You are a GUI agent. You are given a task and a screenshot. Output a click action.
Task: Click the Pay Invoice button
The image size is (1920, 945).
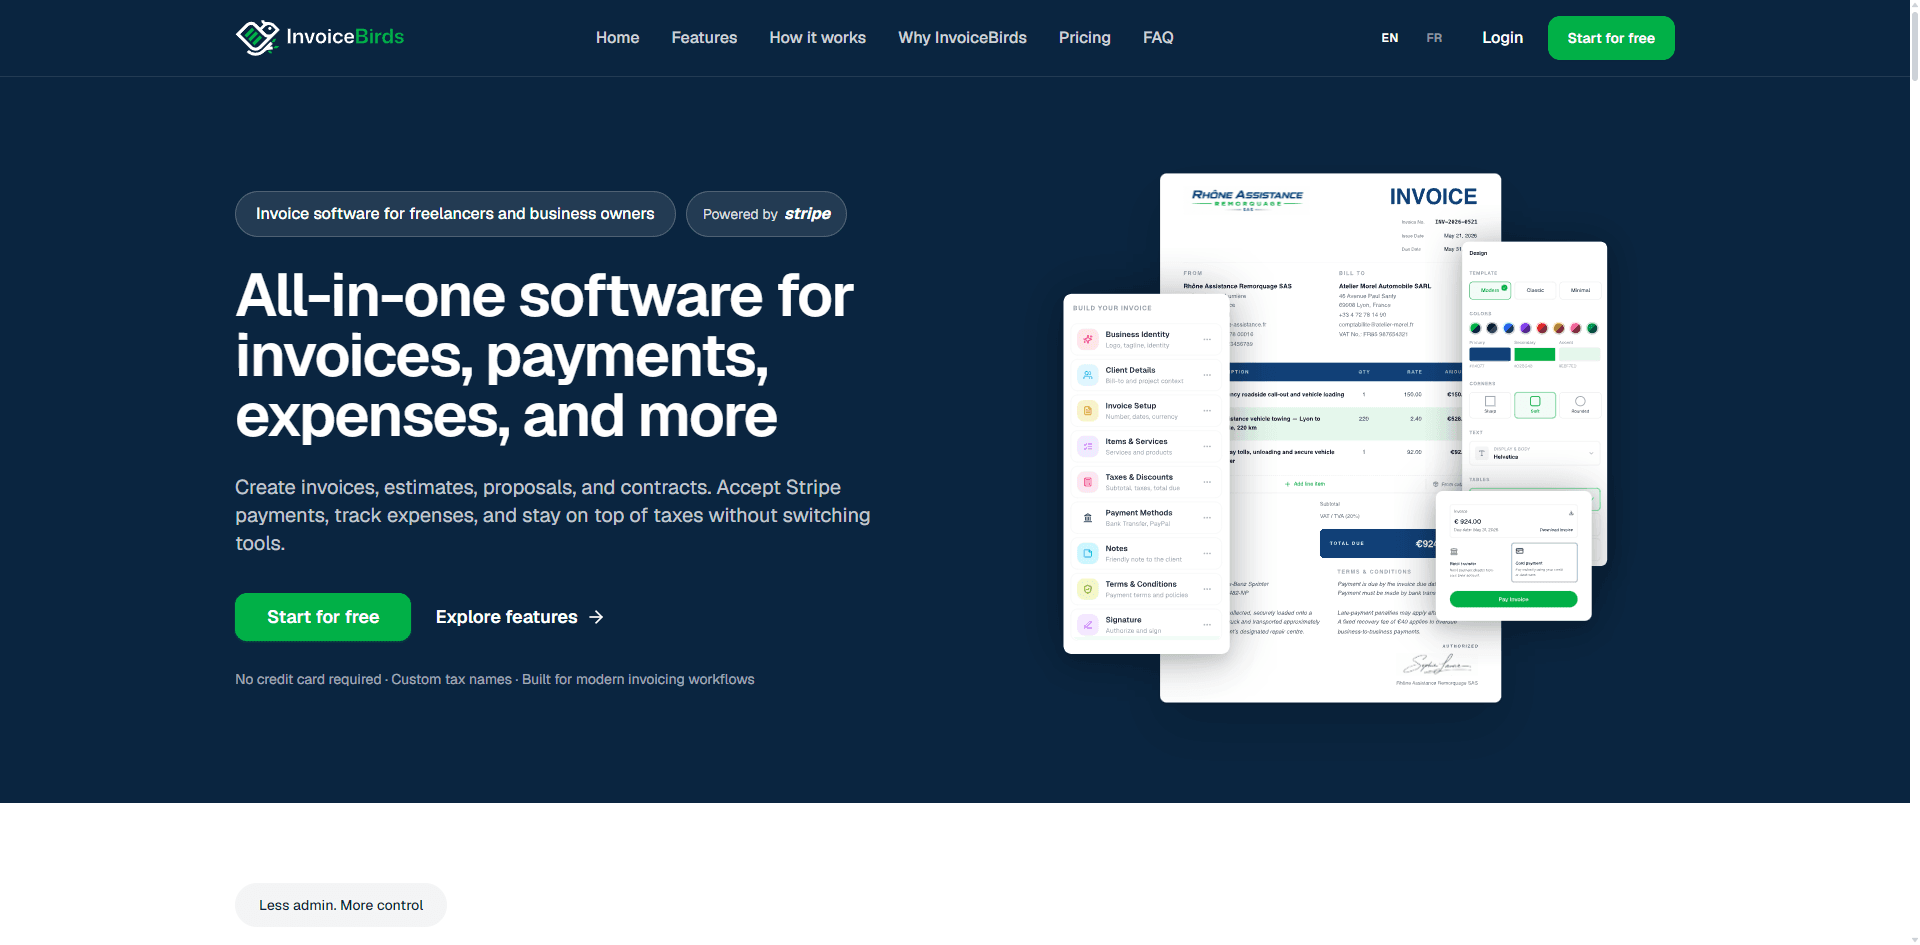click(x=1513, y=599)
